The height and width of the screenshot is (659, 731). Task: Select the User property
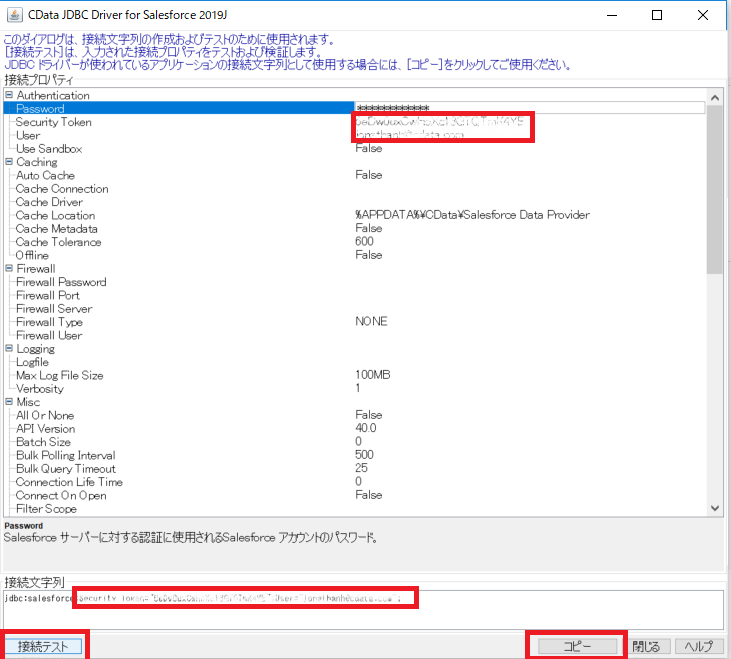[28, 135]
